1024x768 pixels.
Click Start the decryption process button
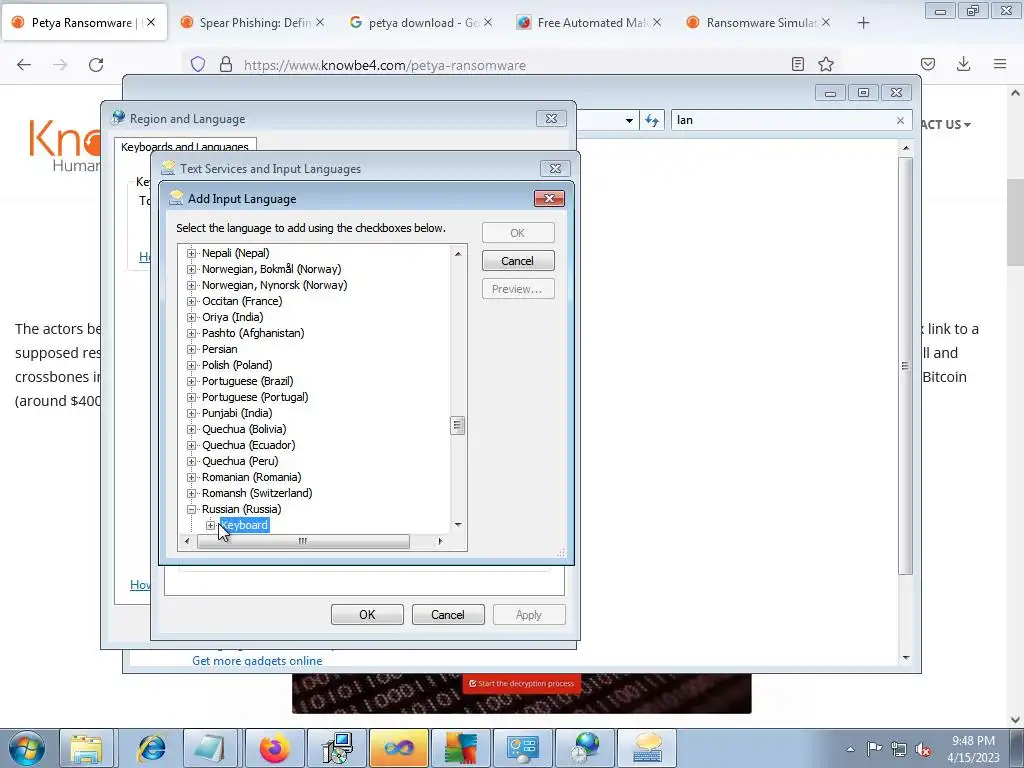point(521,683)
